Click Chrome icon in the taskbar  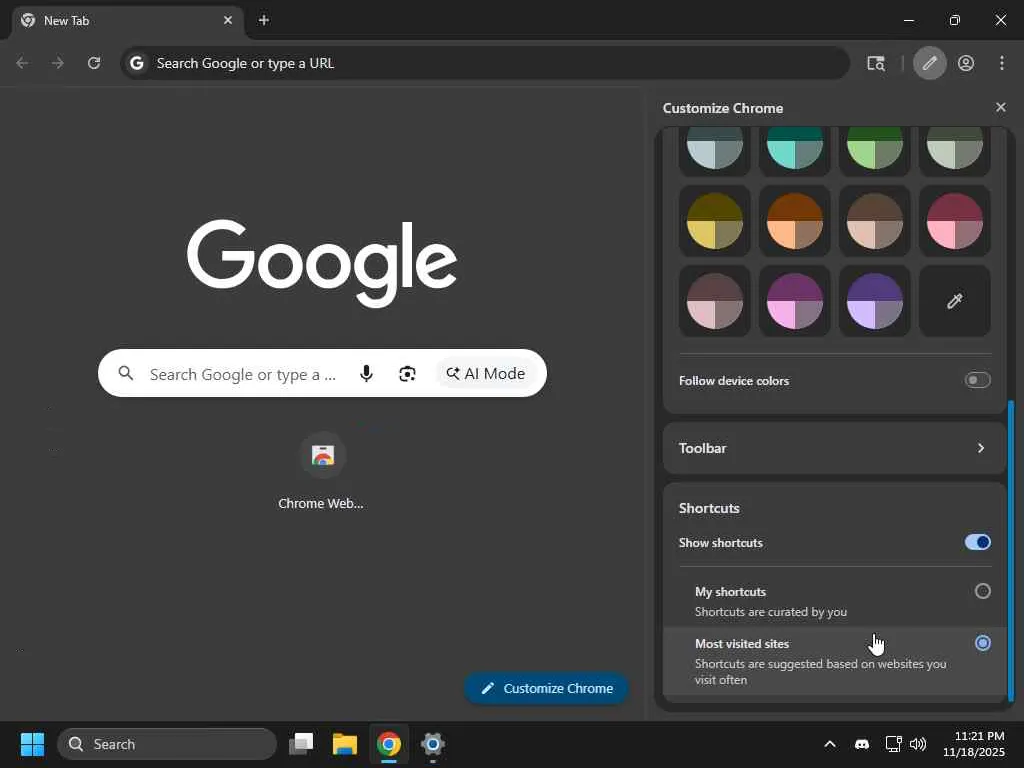pyautogui.click(x=389, y=744)
